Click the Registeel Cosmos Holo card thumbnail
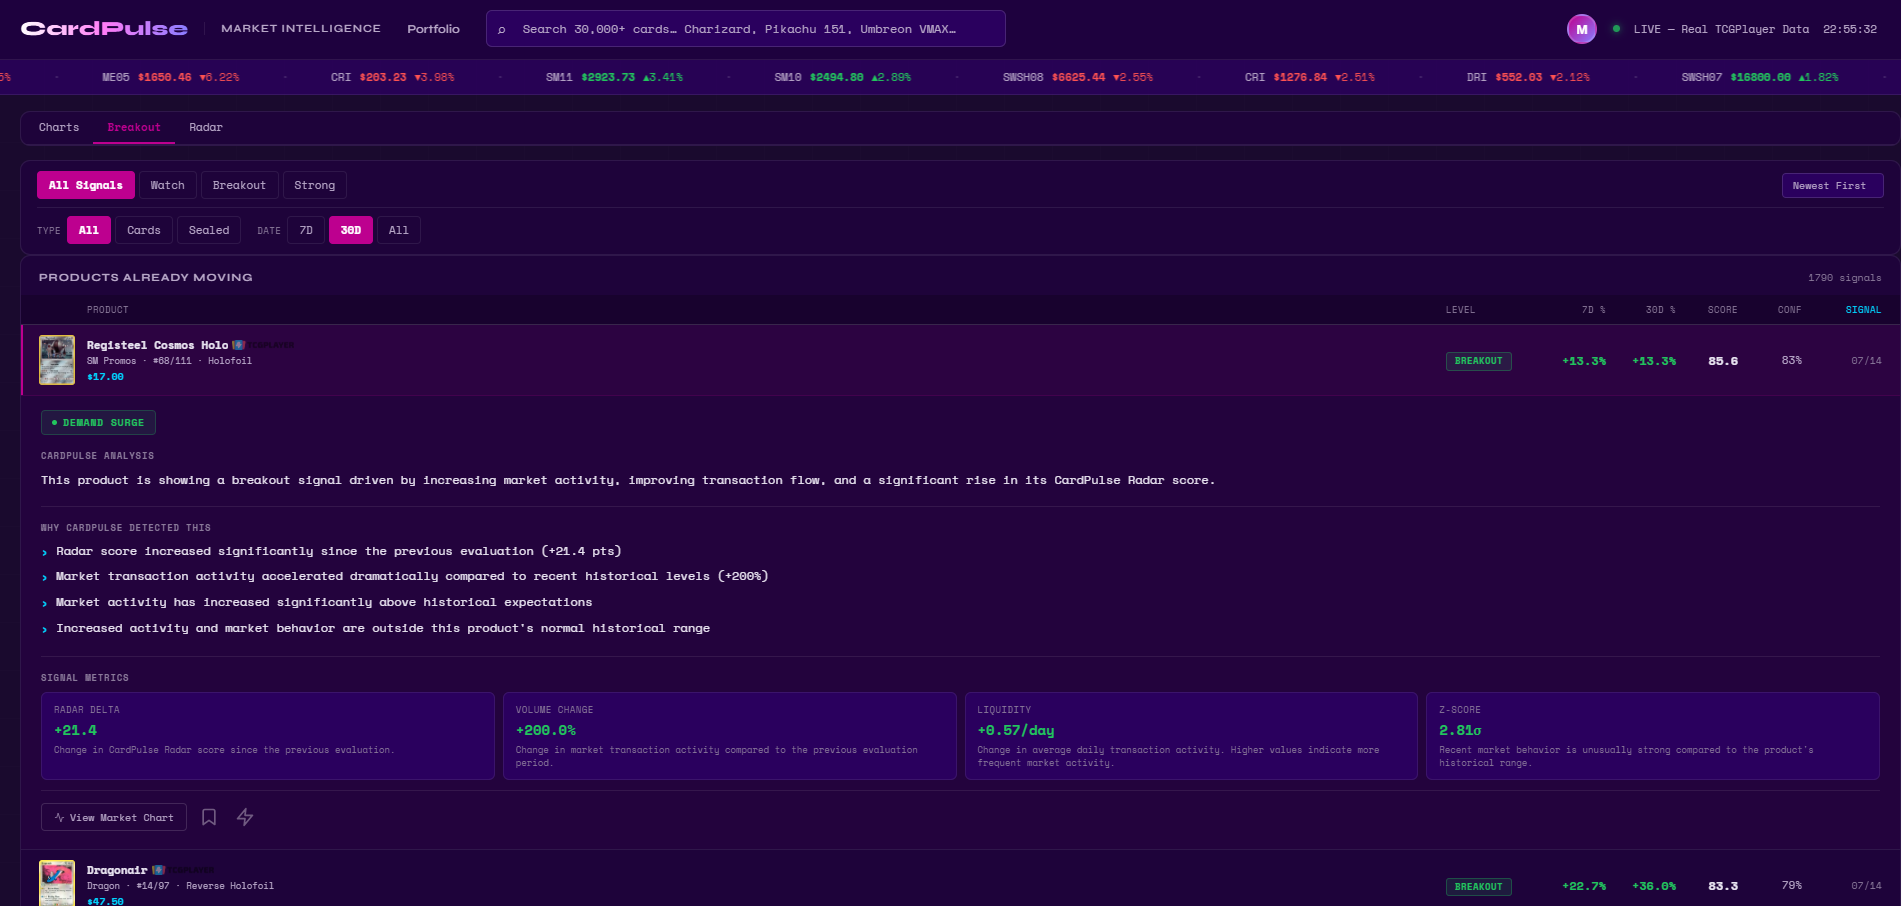 click(57, 360)
